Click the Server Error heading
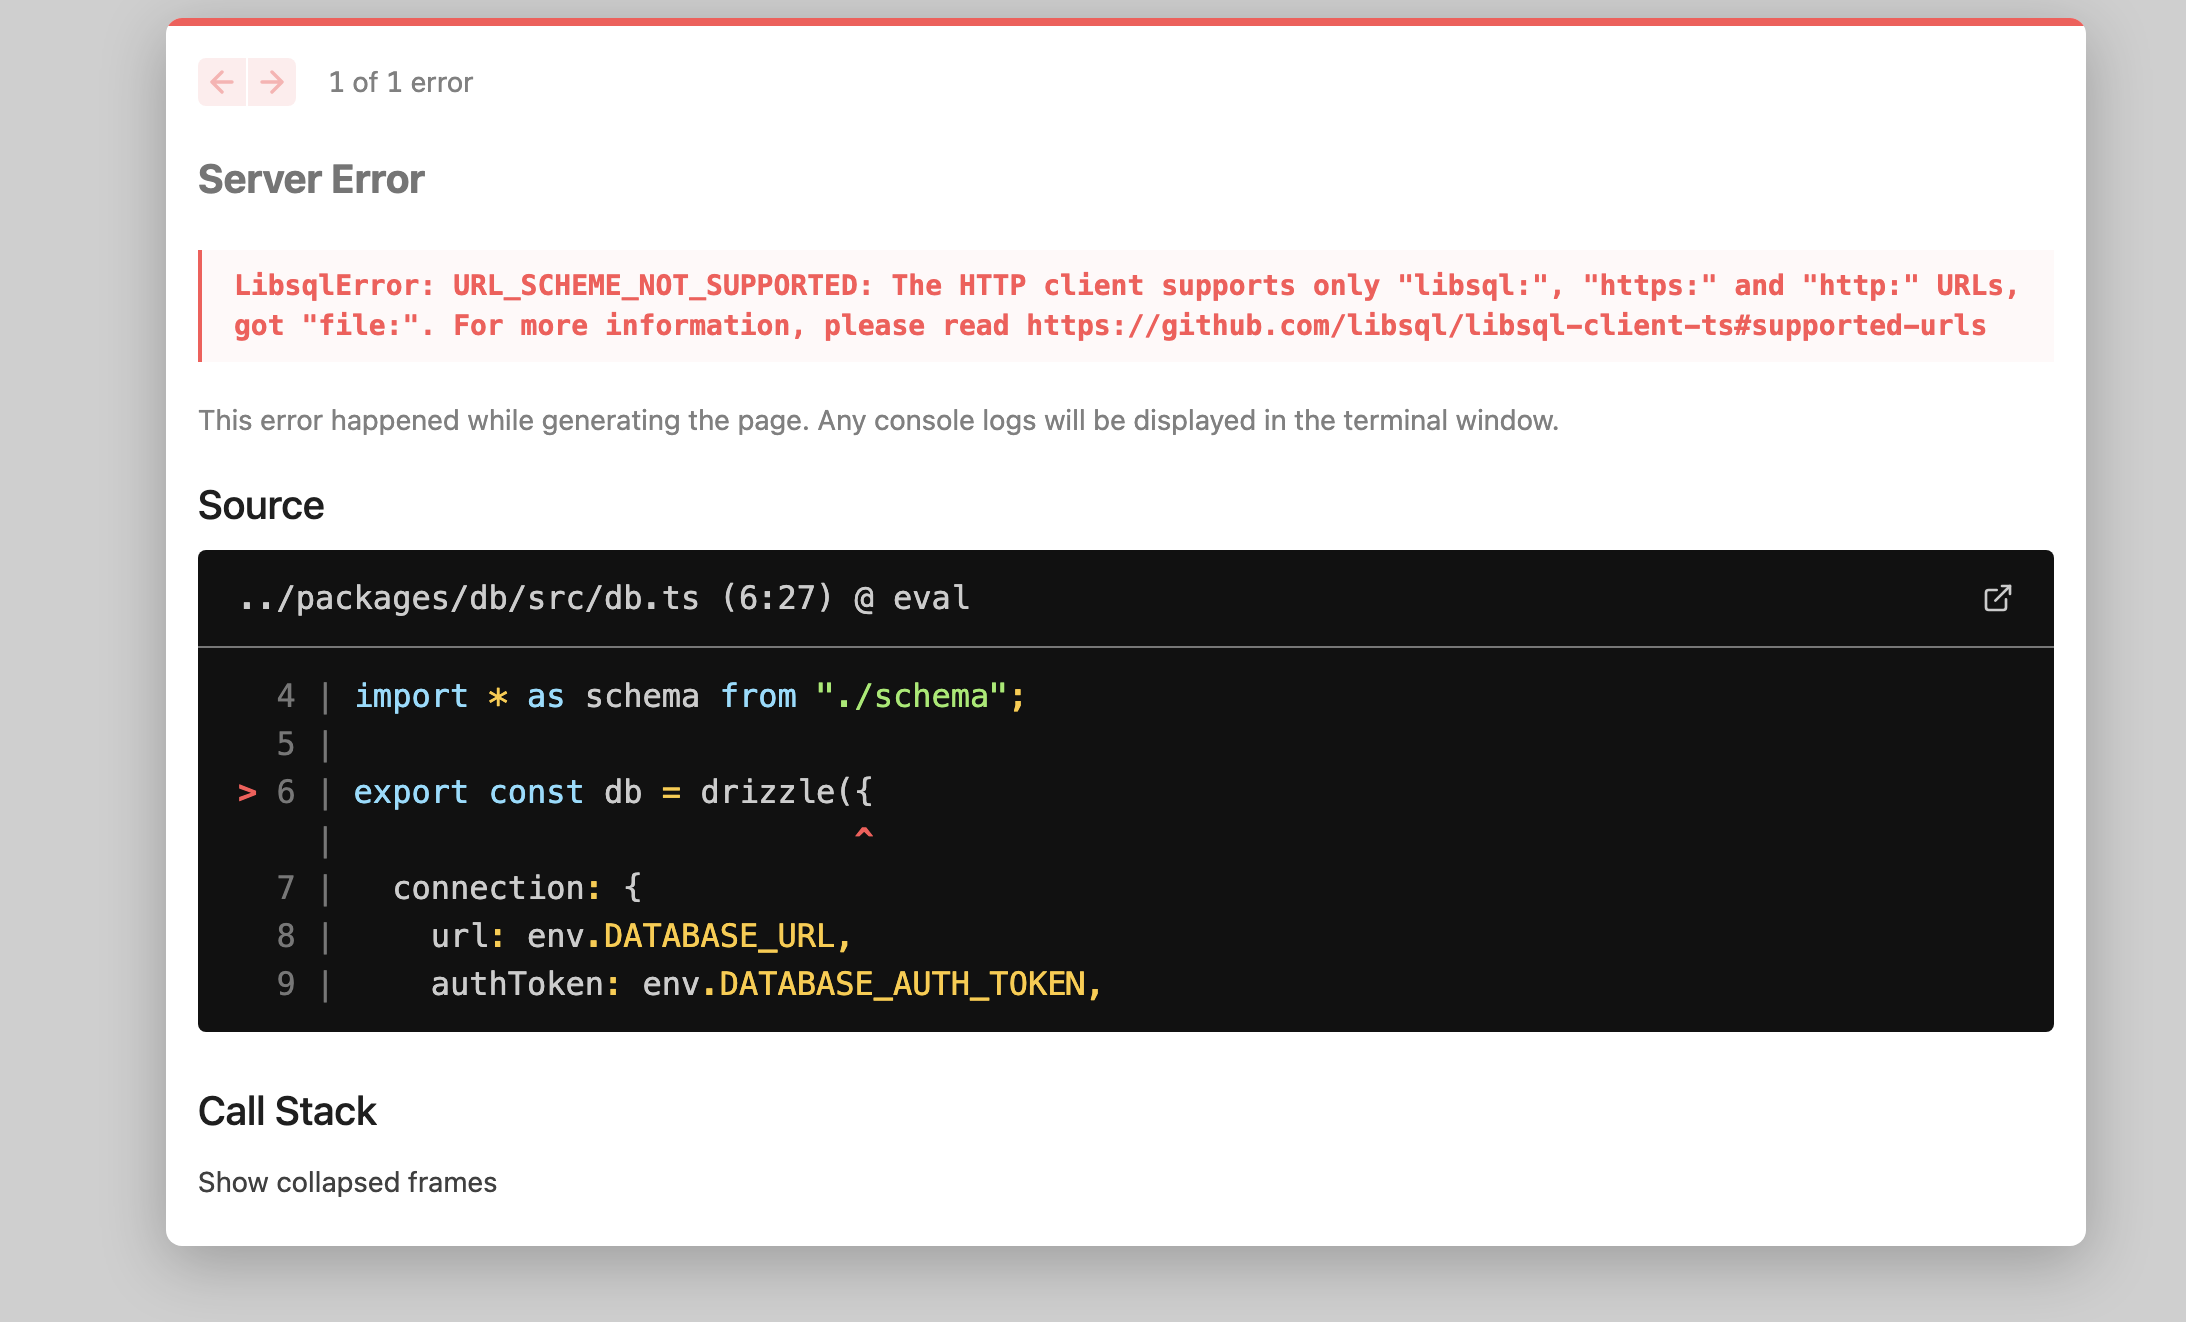2186x1322 pixels. click(x=311, y=180)
